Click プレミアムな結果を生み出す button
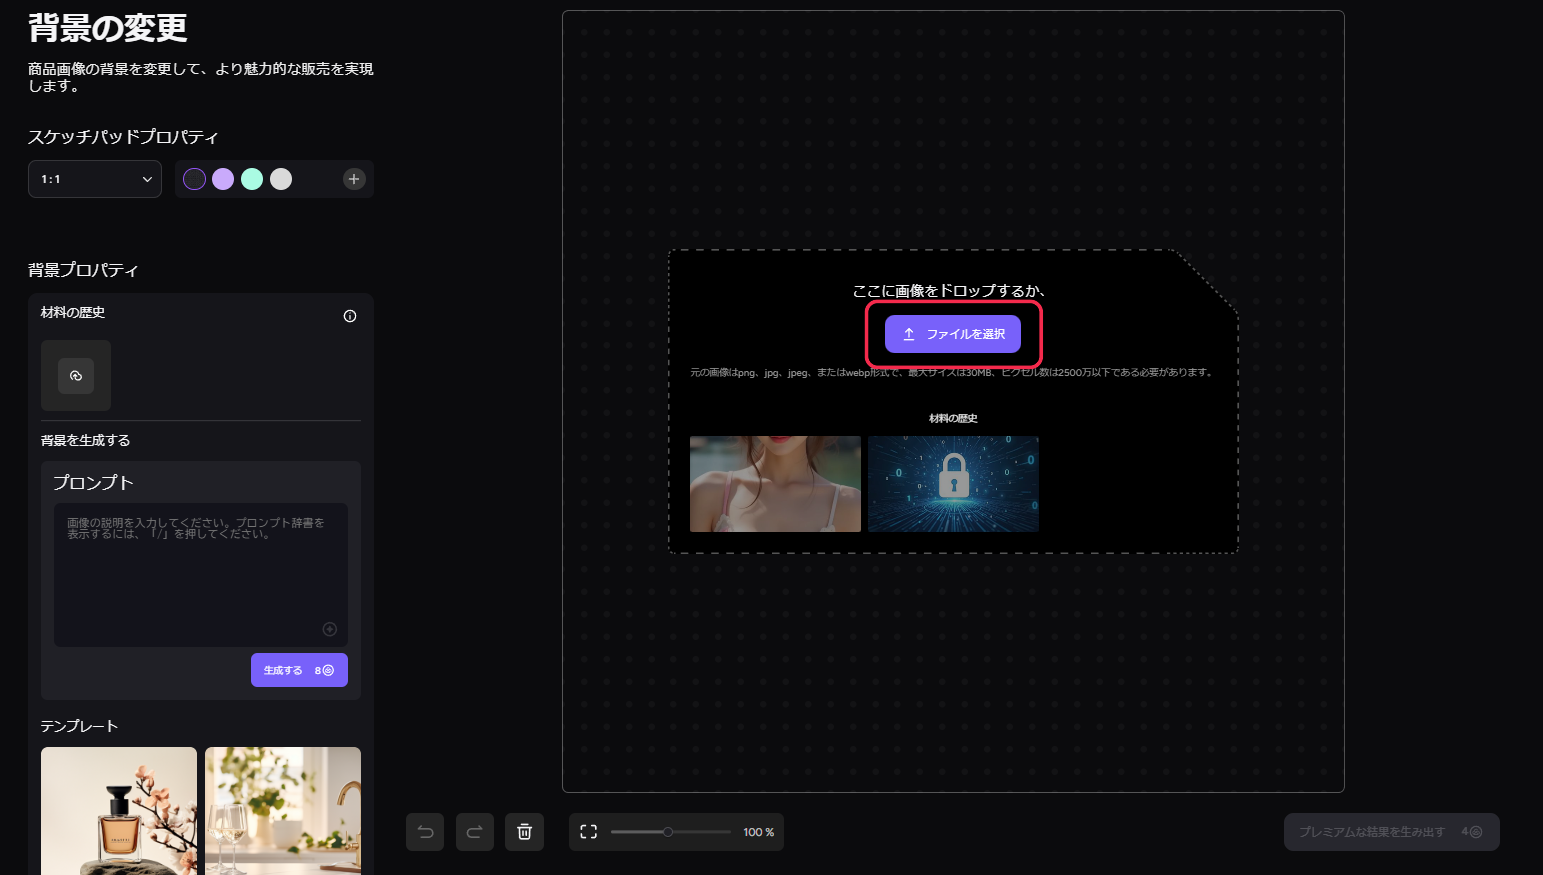This screenshot has width=1543, height=875. (x=1392, y=832)
